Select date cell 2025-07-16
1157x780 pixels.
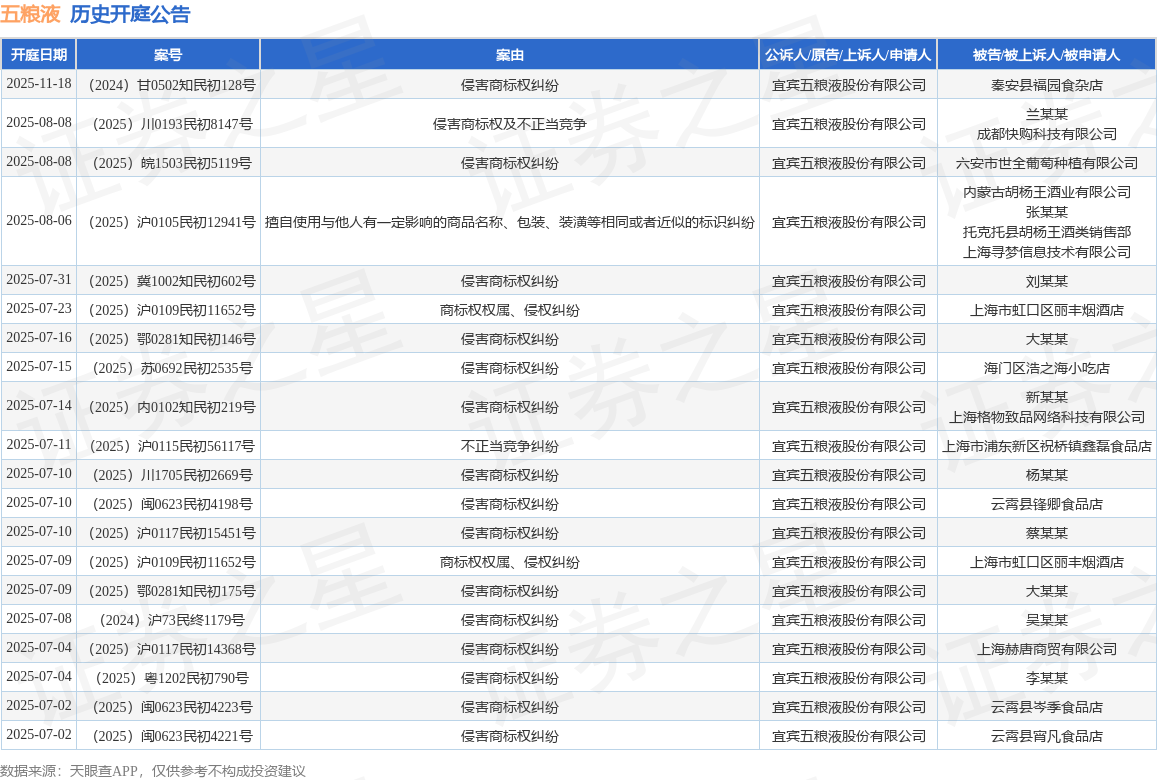click(x=39, y=337)
